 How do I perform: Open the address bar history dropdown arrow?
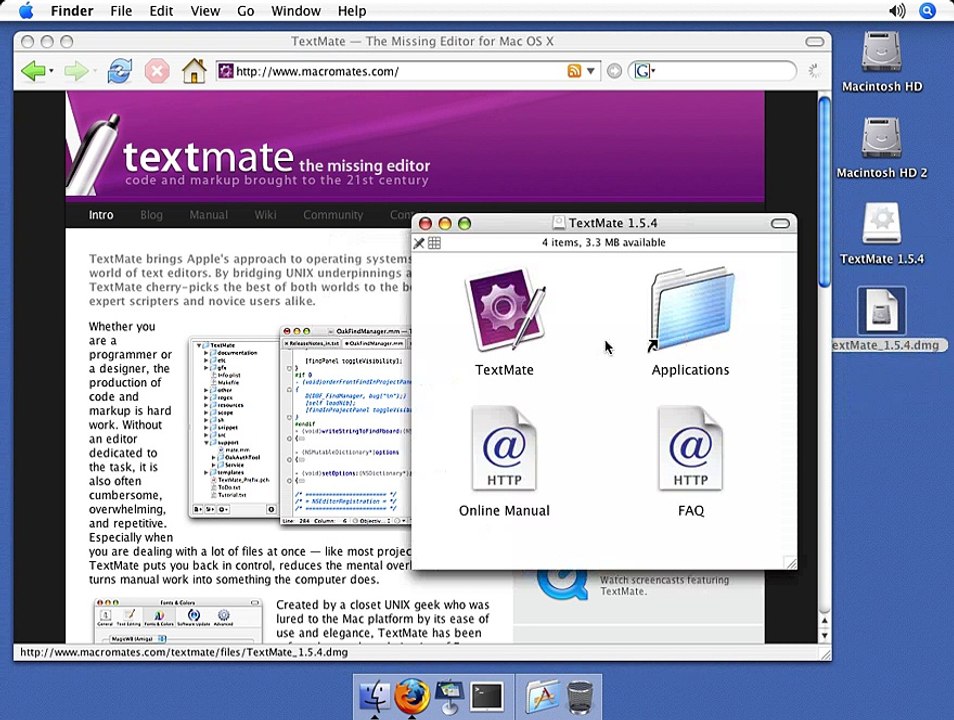[590, 71]
